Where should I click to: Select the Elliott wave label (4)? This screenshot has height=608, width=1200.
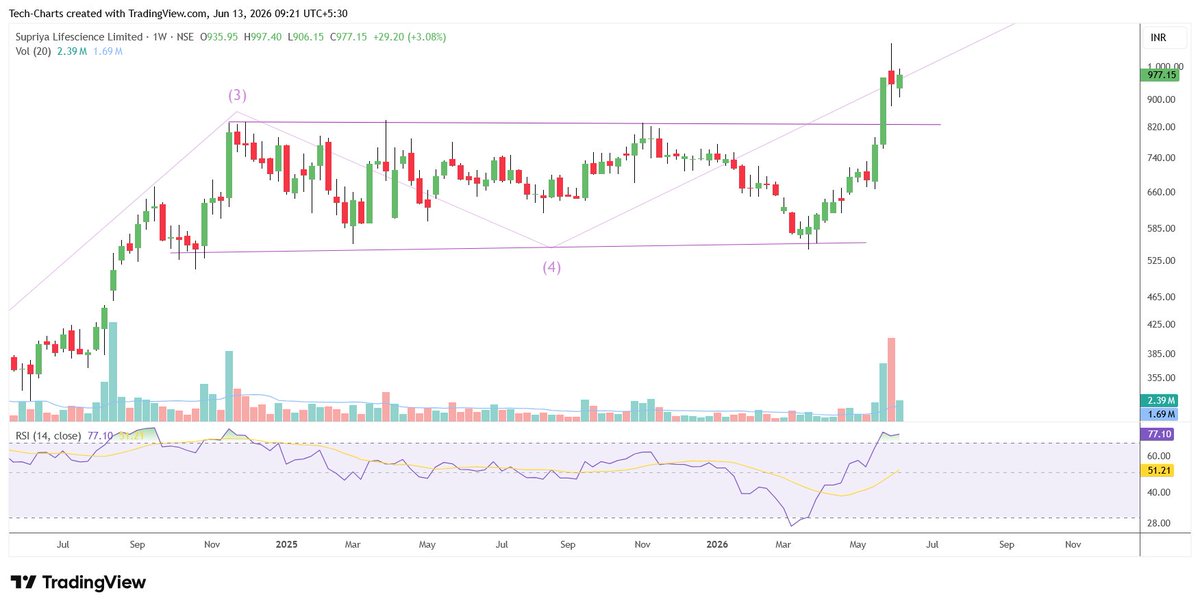click(x=551, y=267)
